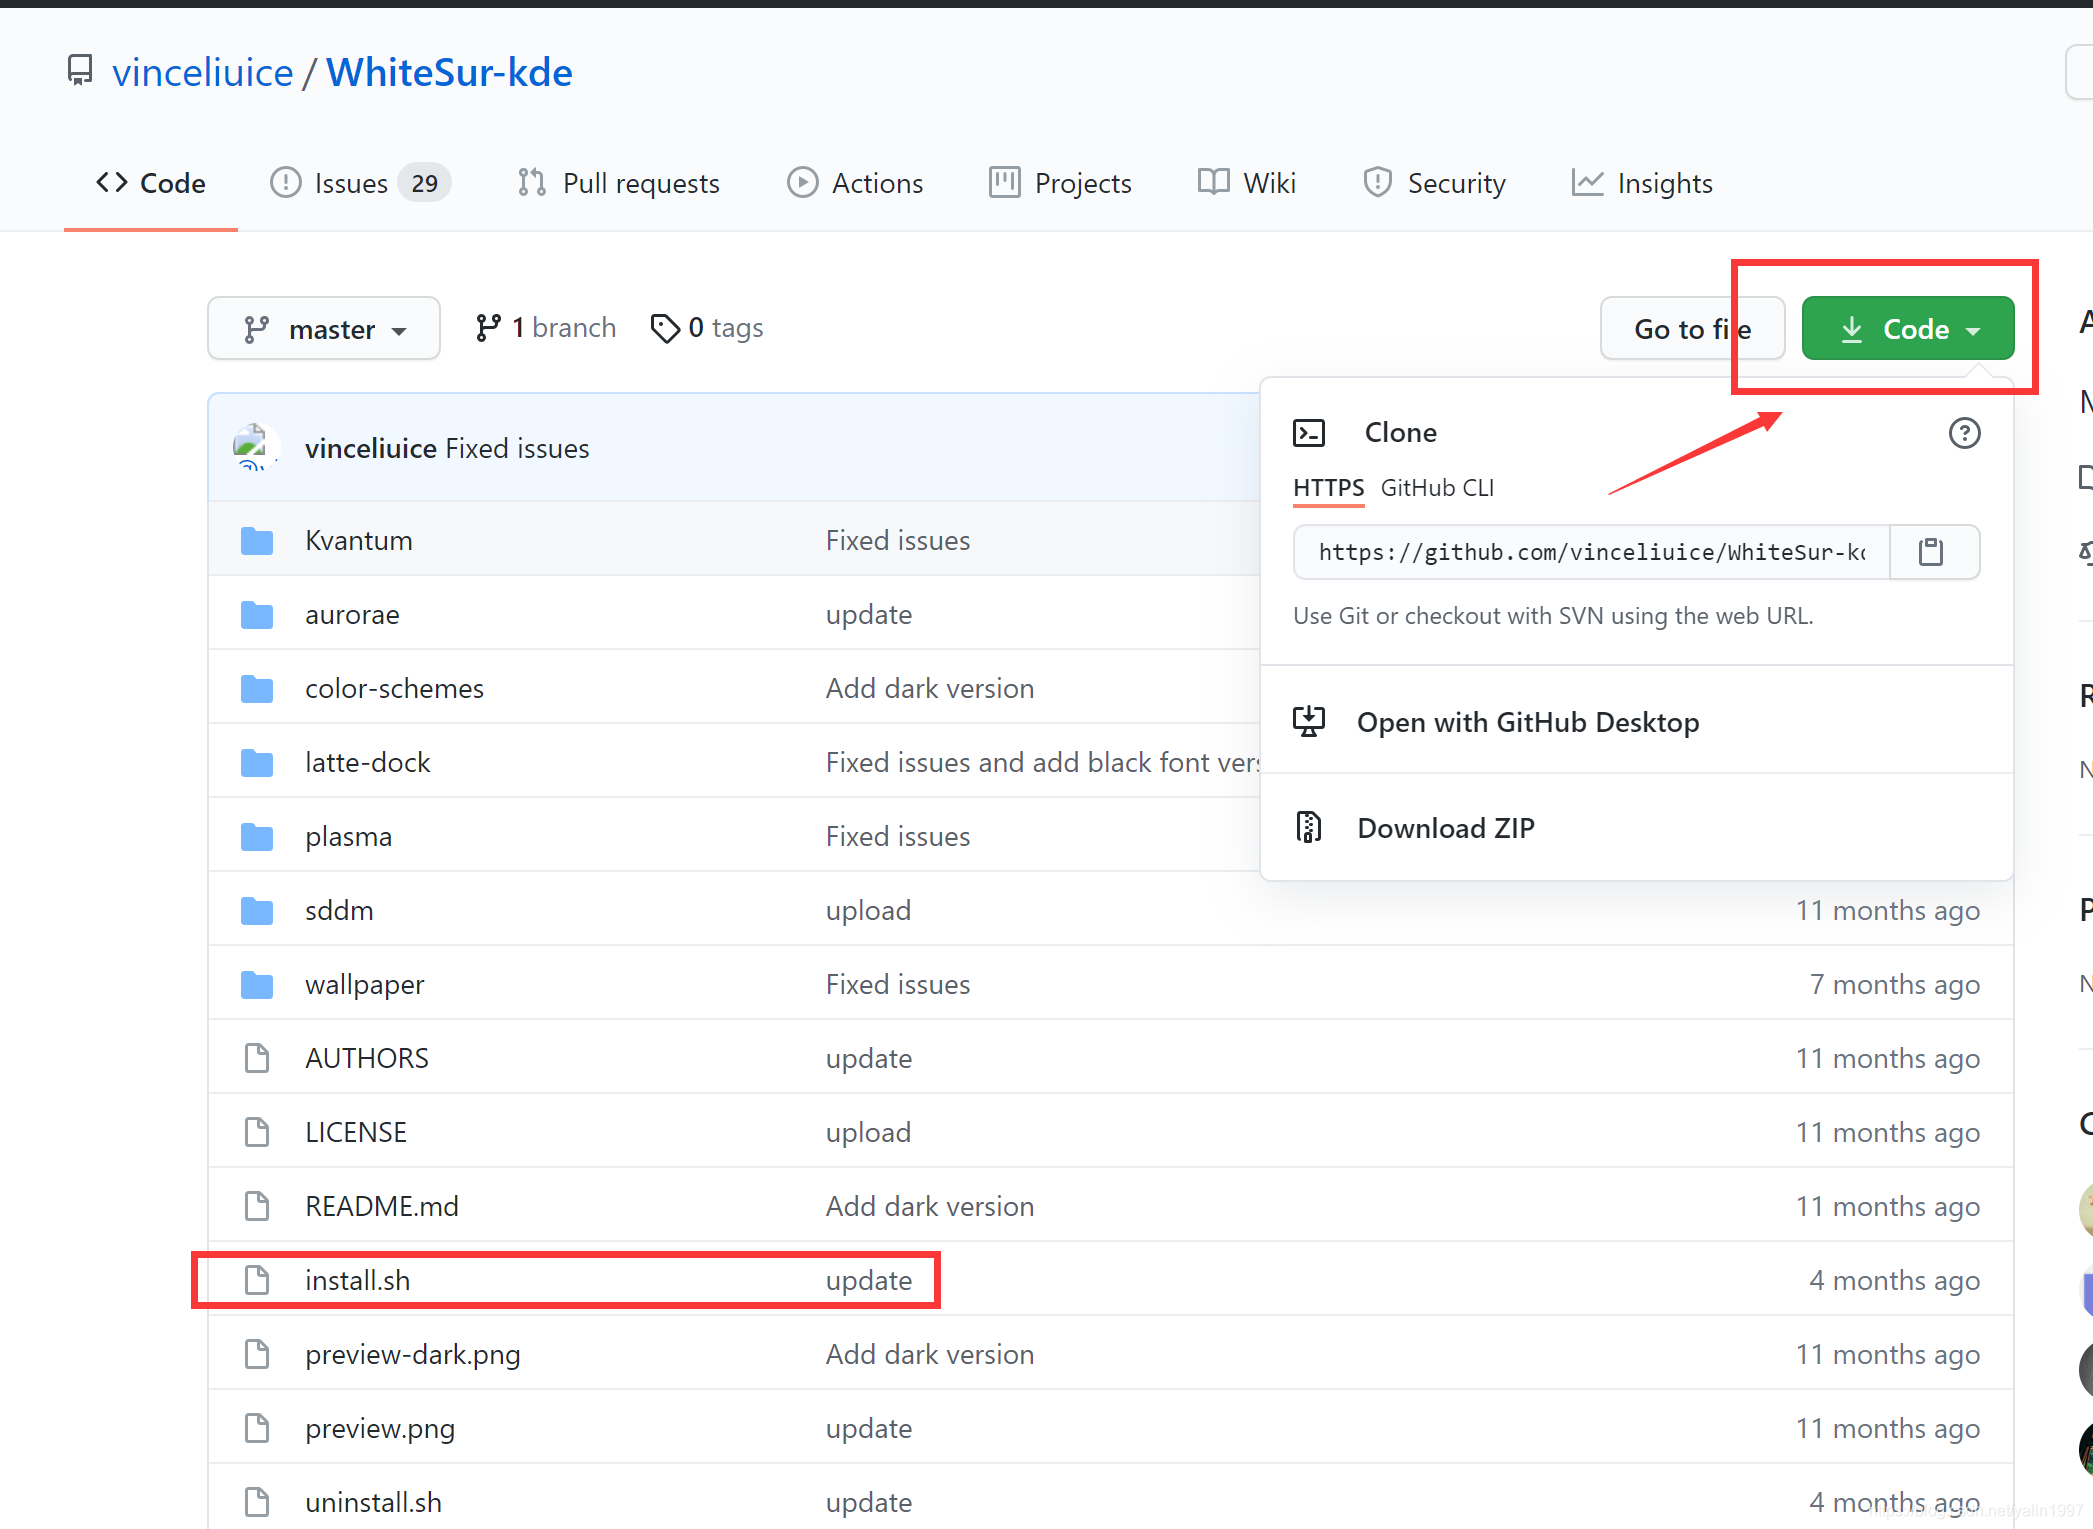Open the color-schemes folder
The width and height of the screenshot is (2093, 1529).
(x=394, y=688)
